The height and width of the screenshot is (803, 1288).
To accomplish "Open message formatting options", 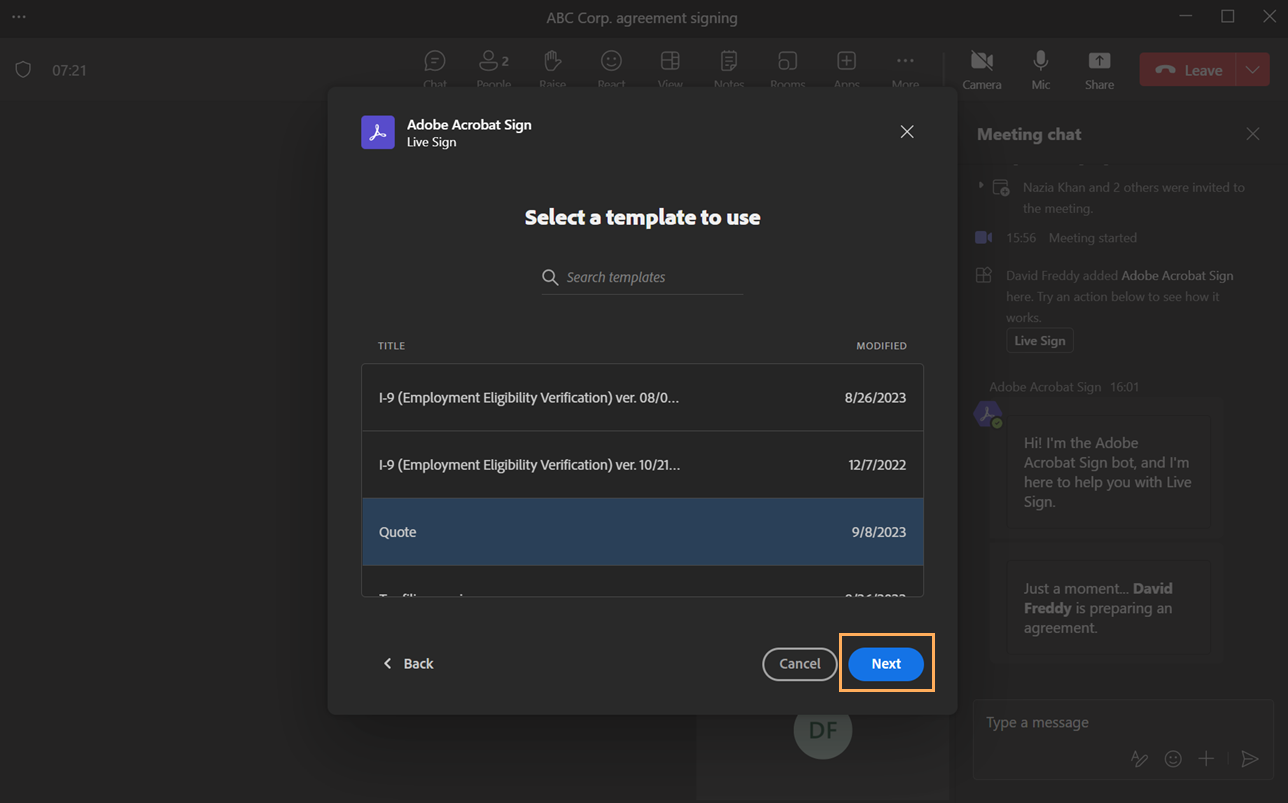I will coord(1139,758).
